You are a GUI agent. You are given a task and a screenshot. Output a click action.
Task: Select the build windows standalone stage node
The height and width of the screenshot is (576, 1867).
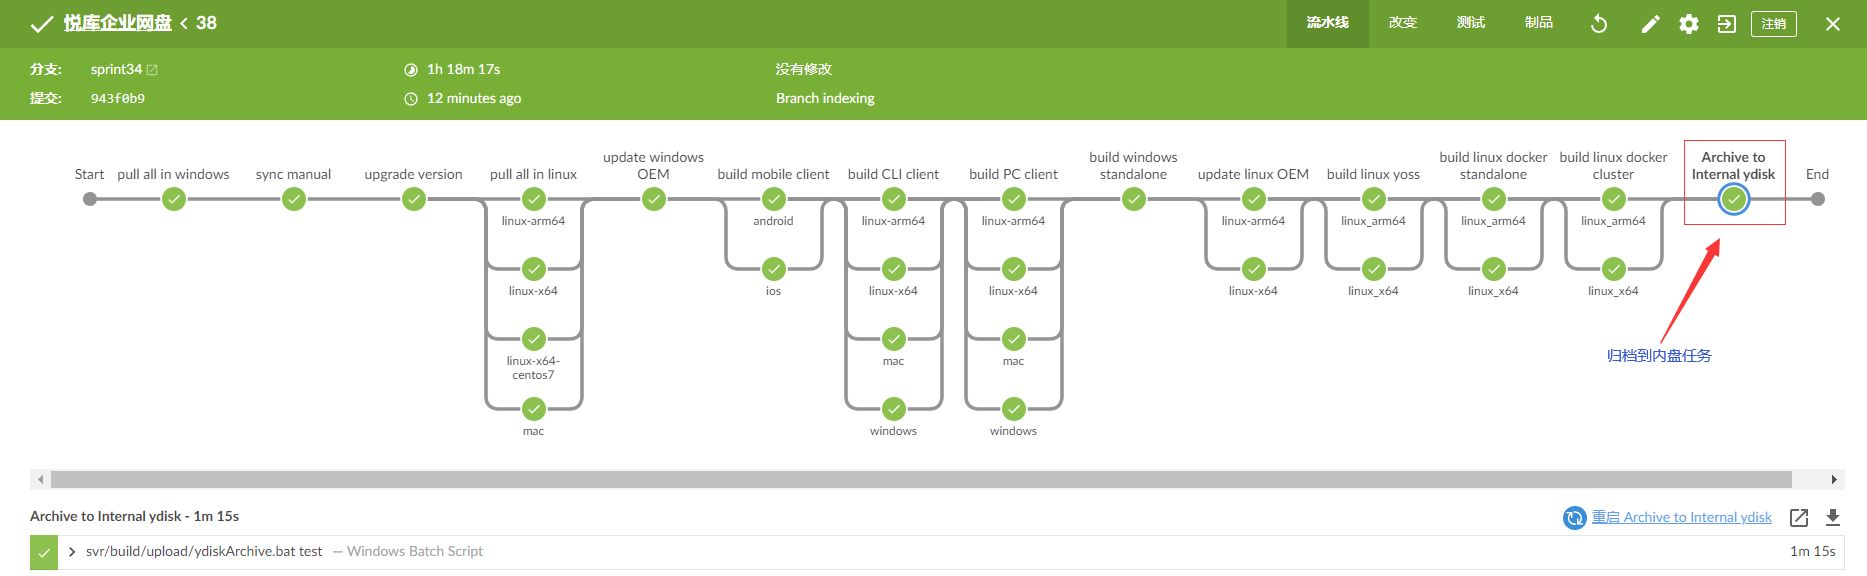click(x=1134, y=199)
